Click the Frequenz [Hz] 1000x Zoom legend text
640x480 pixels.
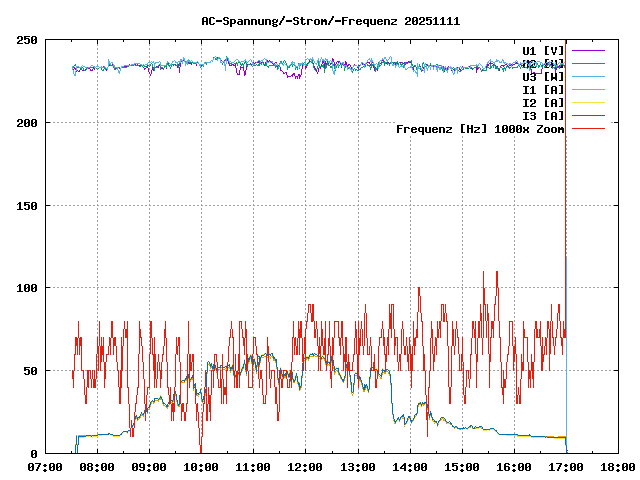pos(480,128)
